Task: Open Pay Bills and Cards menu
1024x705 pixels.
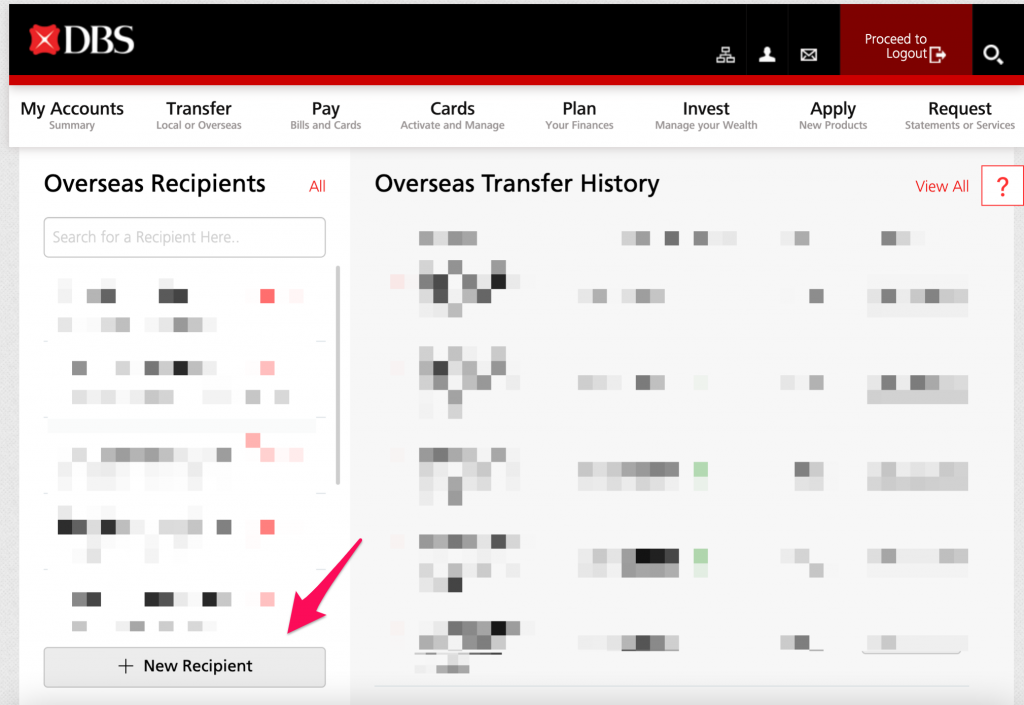Action: click(x=325, y=115)
